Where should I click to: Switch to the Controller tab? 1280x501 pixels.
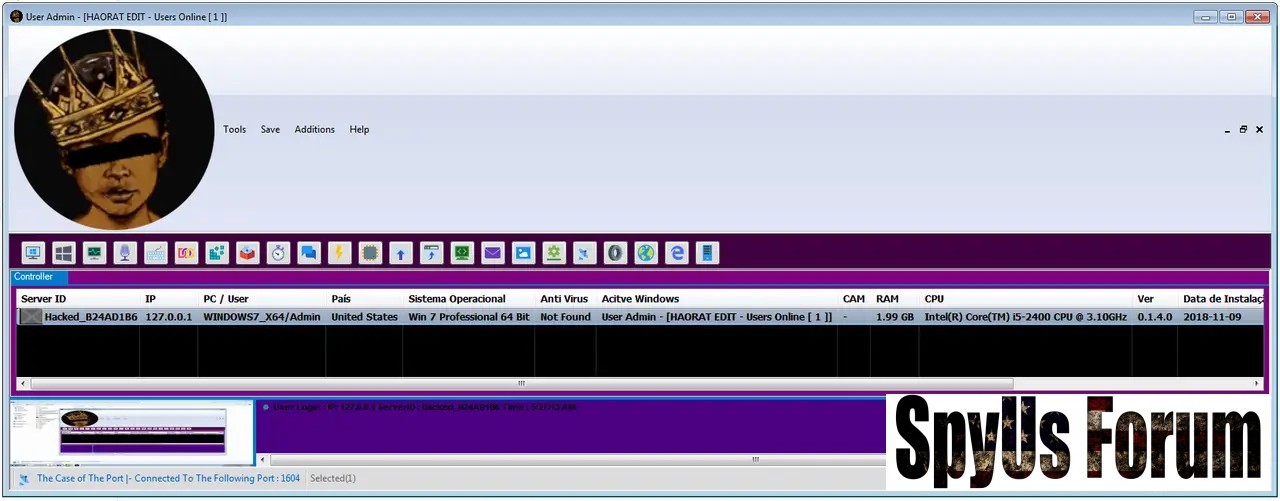[34, 277]
